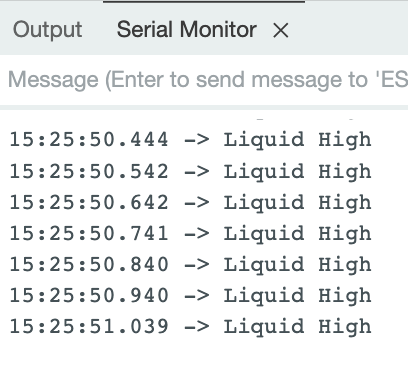Click timestamp 15:25:50.444 in the log
This screenshot has width=408, height=365.
pos(89,139)
